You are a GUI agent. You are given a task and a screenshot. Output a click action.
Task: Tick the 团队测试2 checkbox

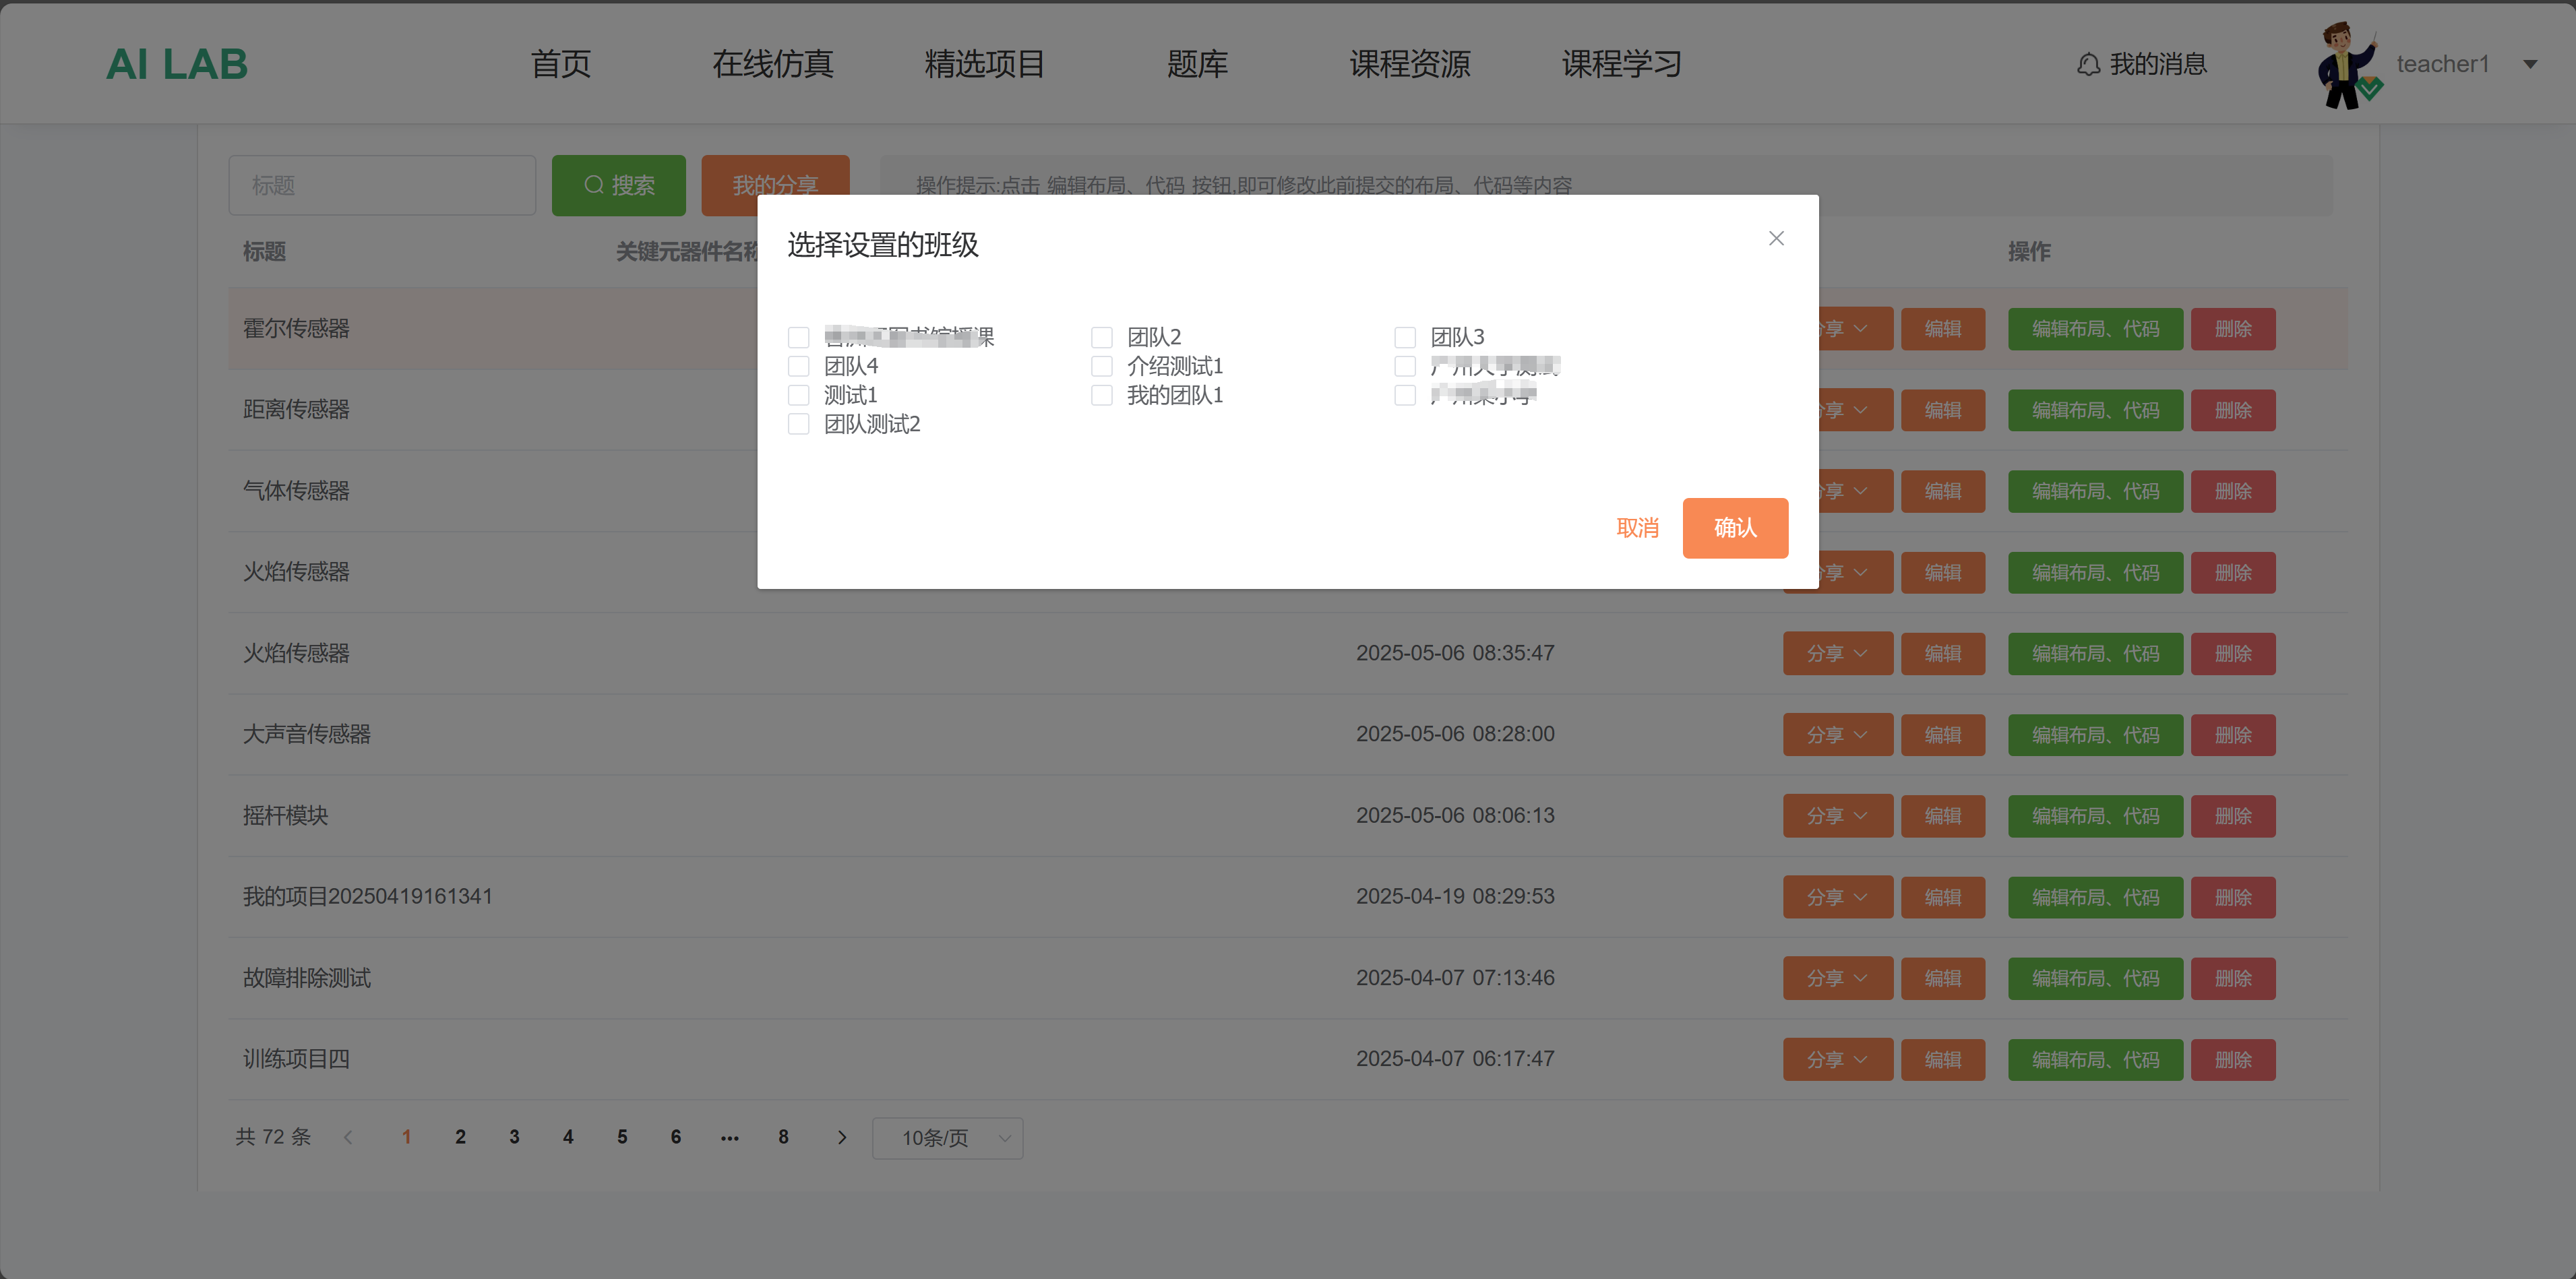coord(798,424)
